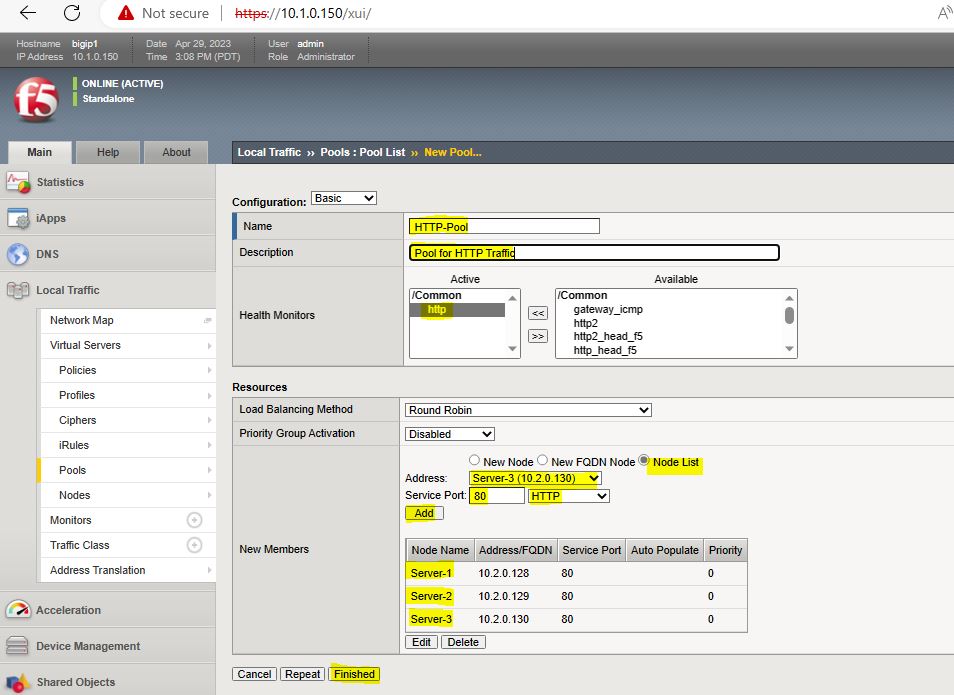The image size is (954, 695).
Task: Click the DNS globe icon
Action: click(18, 254)
